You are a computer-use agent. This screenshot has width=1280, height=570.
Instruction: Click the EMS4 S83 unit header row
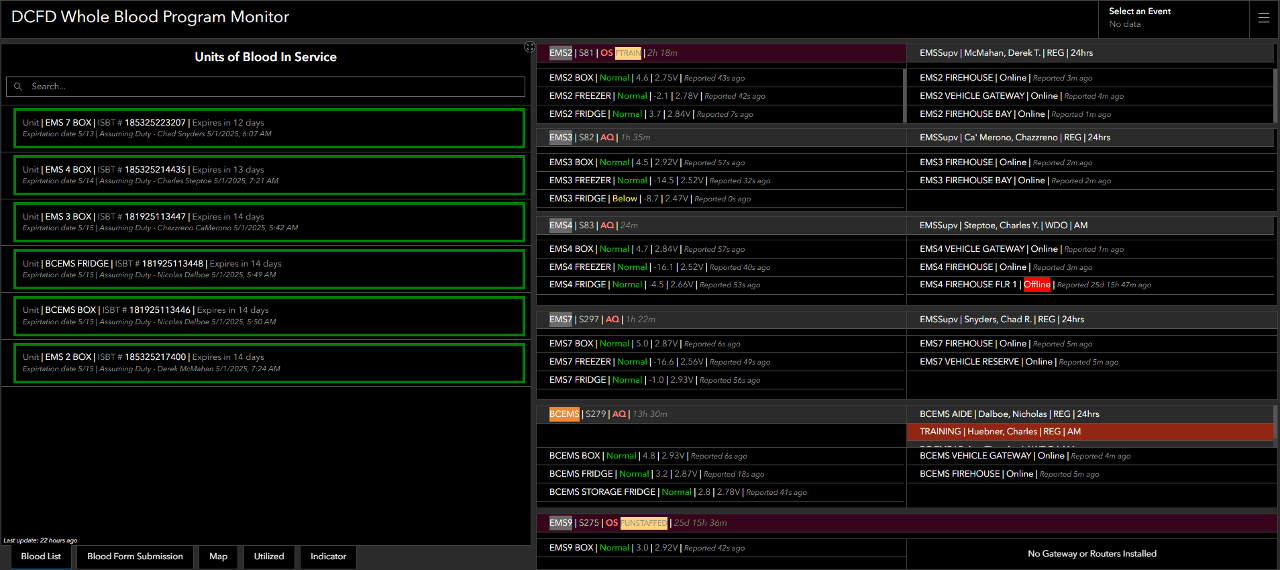tap(721, 225)
